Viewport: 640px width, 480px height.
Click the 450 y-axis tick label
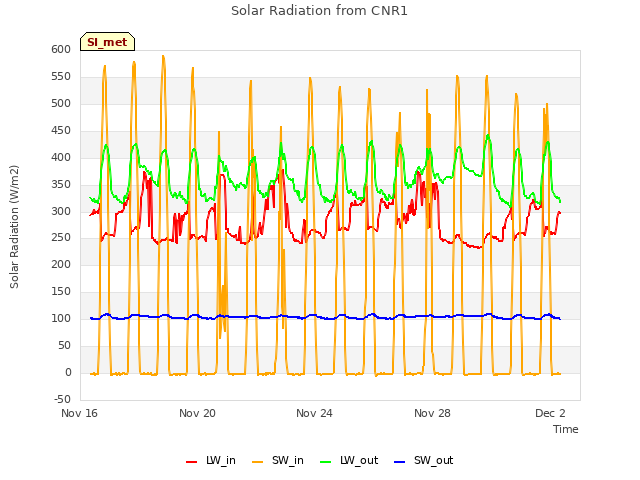(x=61, y=130)
